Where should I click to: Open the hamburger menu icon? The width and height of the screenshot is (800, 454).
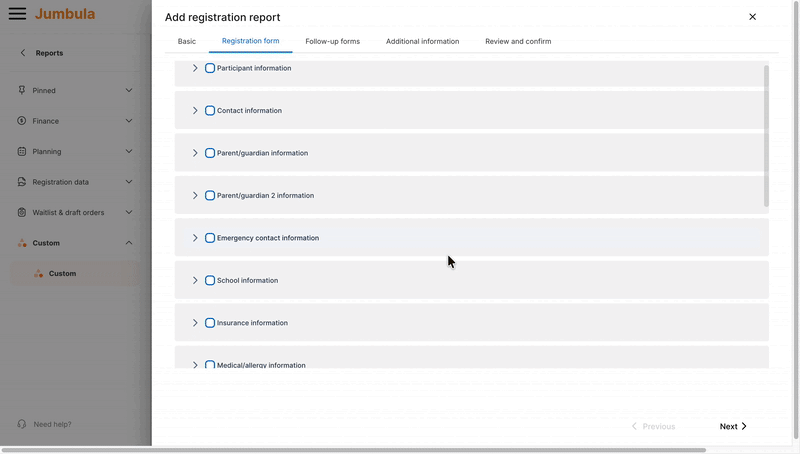point(17,14)
